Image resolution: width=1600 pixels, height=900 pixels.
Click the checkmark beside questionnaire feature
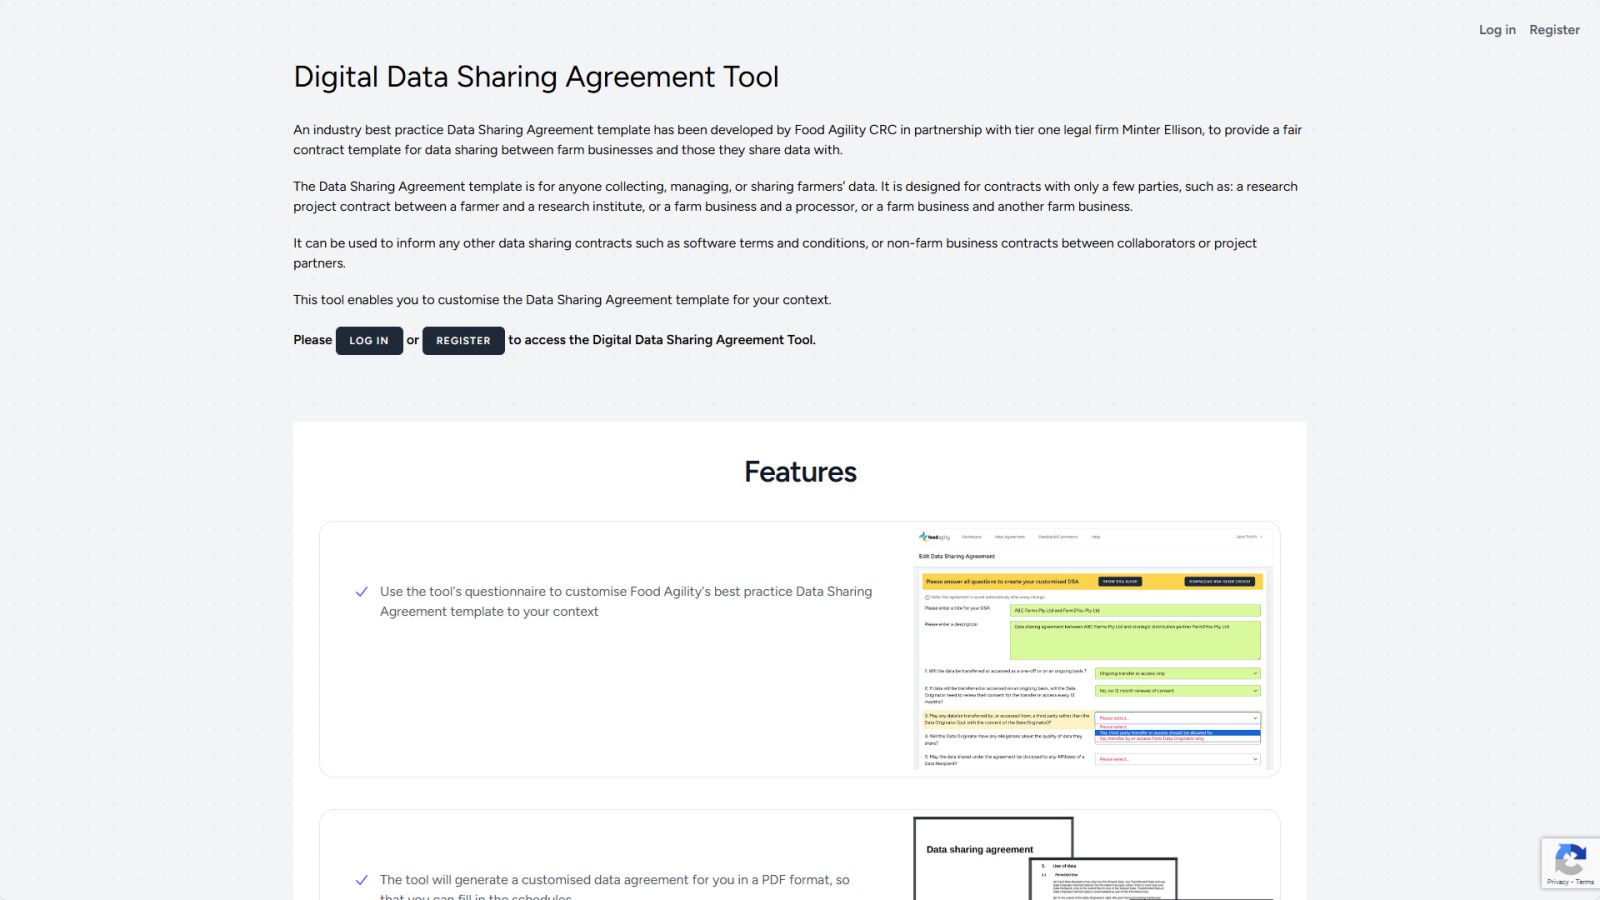[361, 592]
